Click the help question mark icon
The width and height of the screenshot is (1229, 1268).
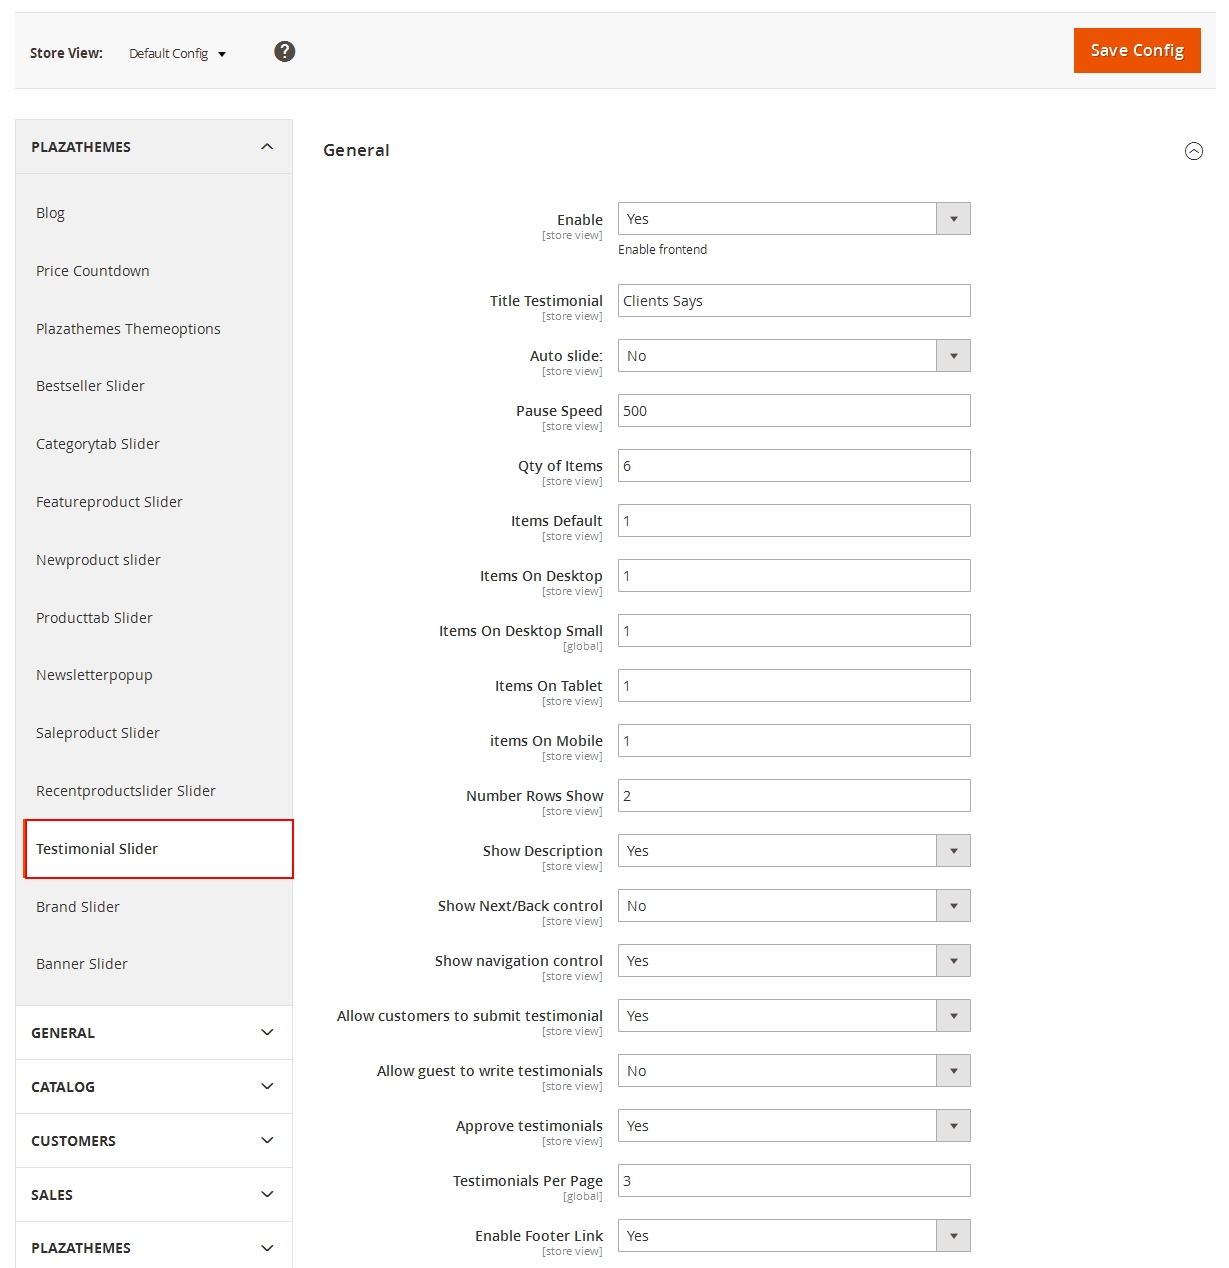click(x=285, y=52)
